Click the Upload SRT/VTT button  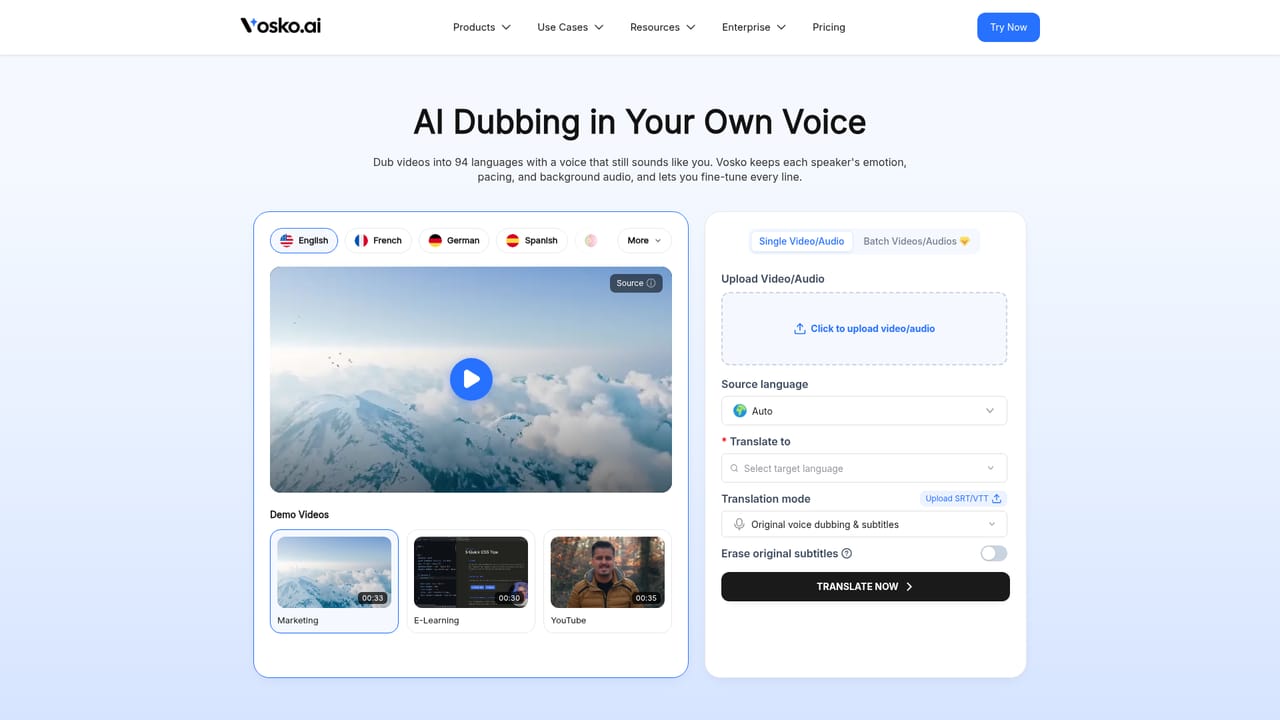963,498
